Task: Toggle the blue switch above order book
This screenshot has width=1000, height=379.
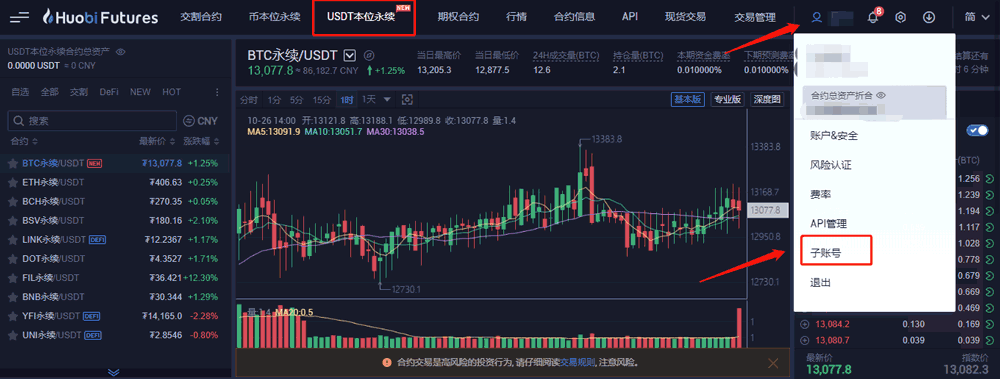Action: pos(977,130)
